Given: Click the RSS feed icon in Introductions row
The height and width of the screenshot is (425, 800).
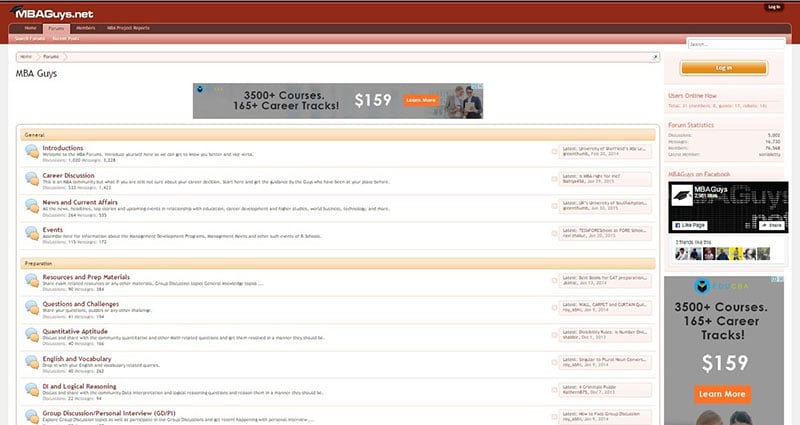Looking at the screenshot, I should click(554, 152).
